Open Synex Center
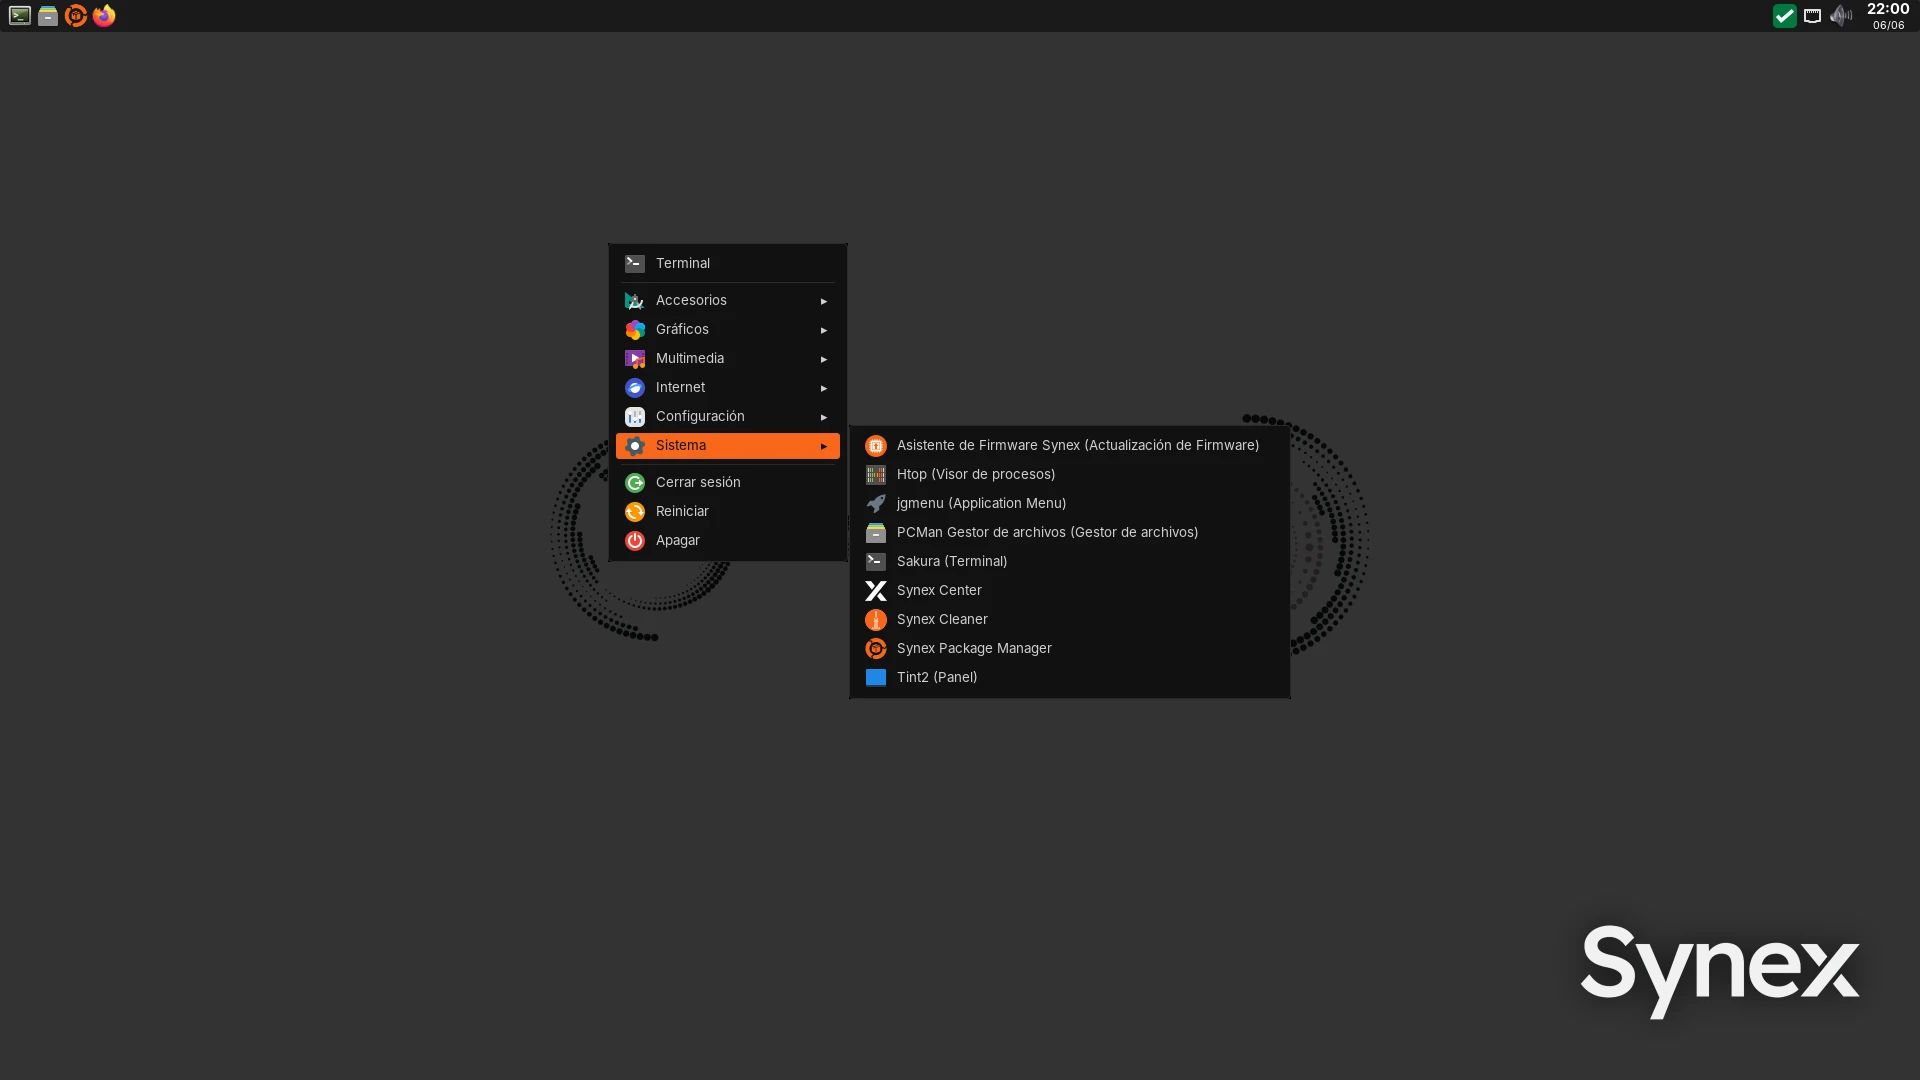The height and width of the screenshot is (1080, 1920). 1070,591
